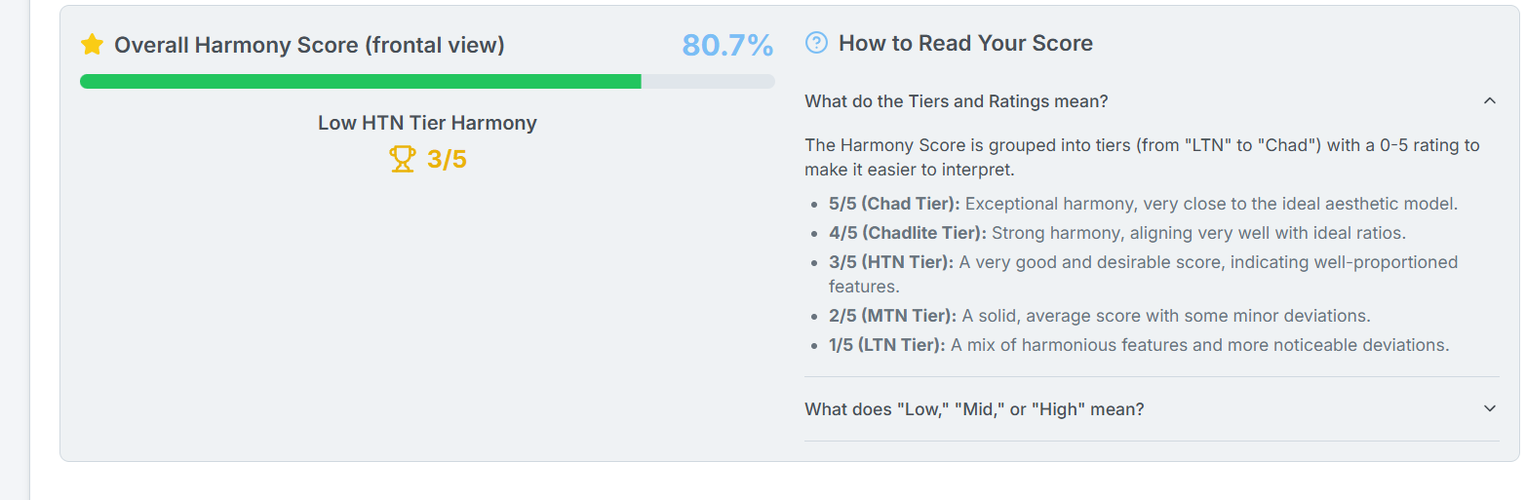Viewport: 1526px width, 500px height.
Task: Open "What does Low, Mid, or High mean?" question
Action: tap(974, 409)
